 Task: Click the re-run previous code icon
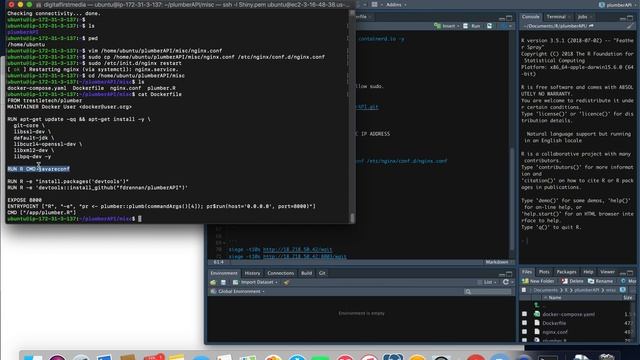pos(489,26)
